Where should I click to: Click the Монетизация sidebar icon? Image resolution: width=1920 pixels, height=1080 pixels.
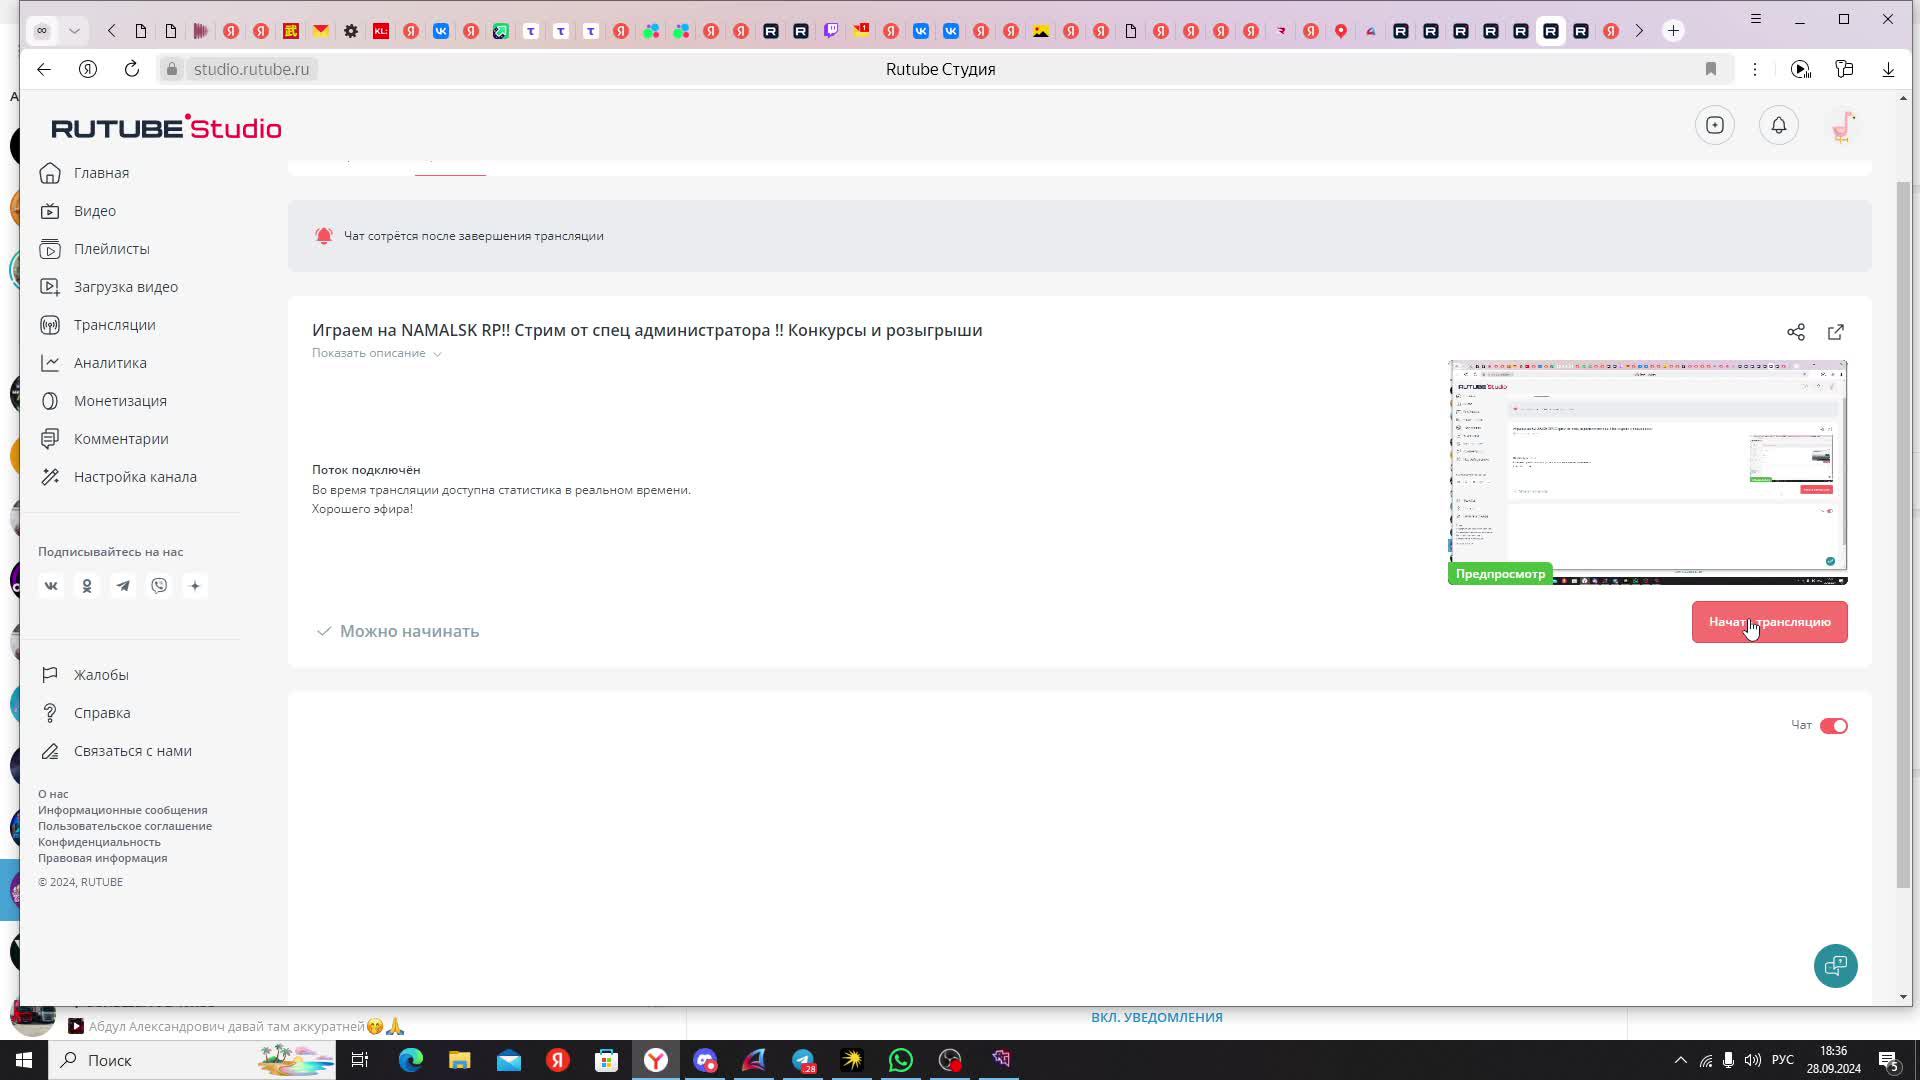coord(50,401)
